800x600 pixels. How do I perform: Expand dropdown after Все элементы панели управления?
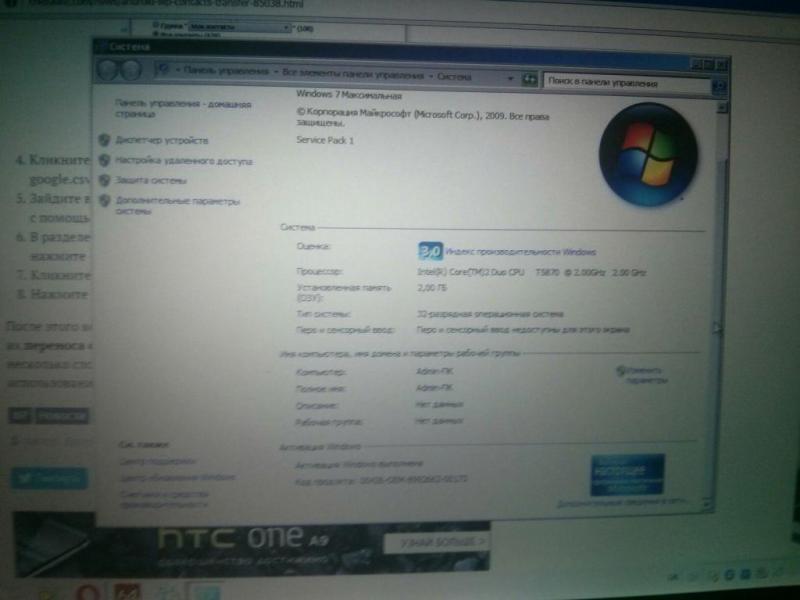(431, 75)
